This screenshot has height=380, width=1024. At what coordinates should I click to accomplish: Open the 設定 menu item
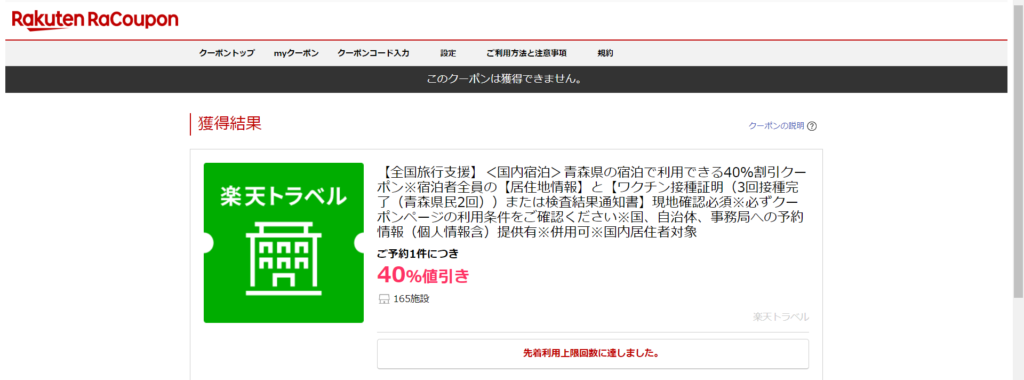[448, 54]
